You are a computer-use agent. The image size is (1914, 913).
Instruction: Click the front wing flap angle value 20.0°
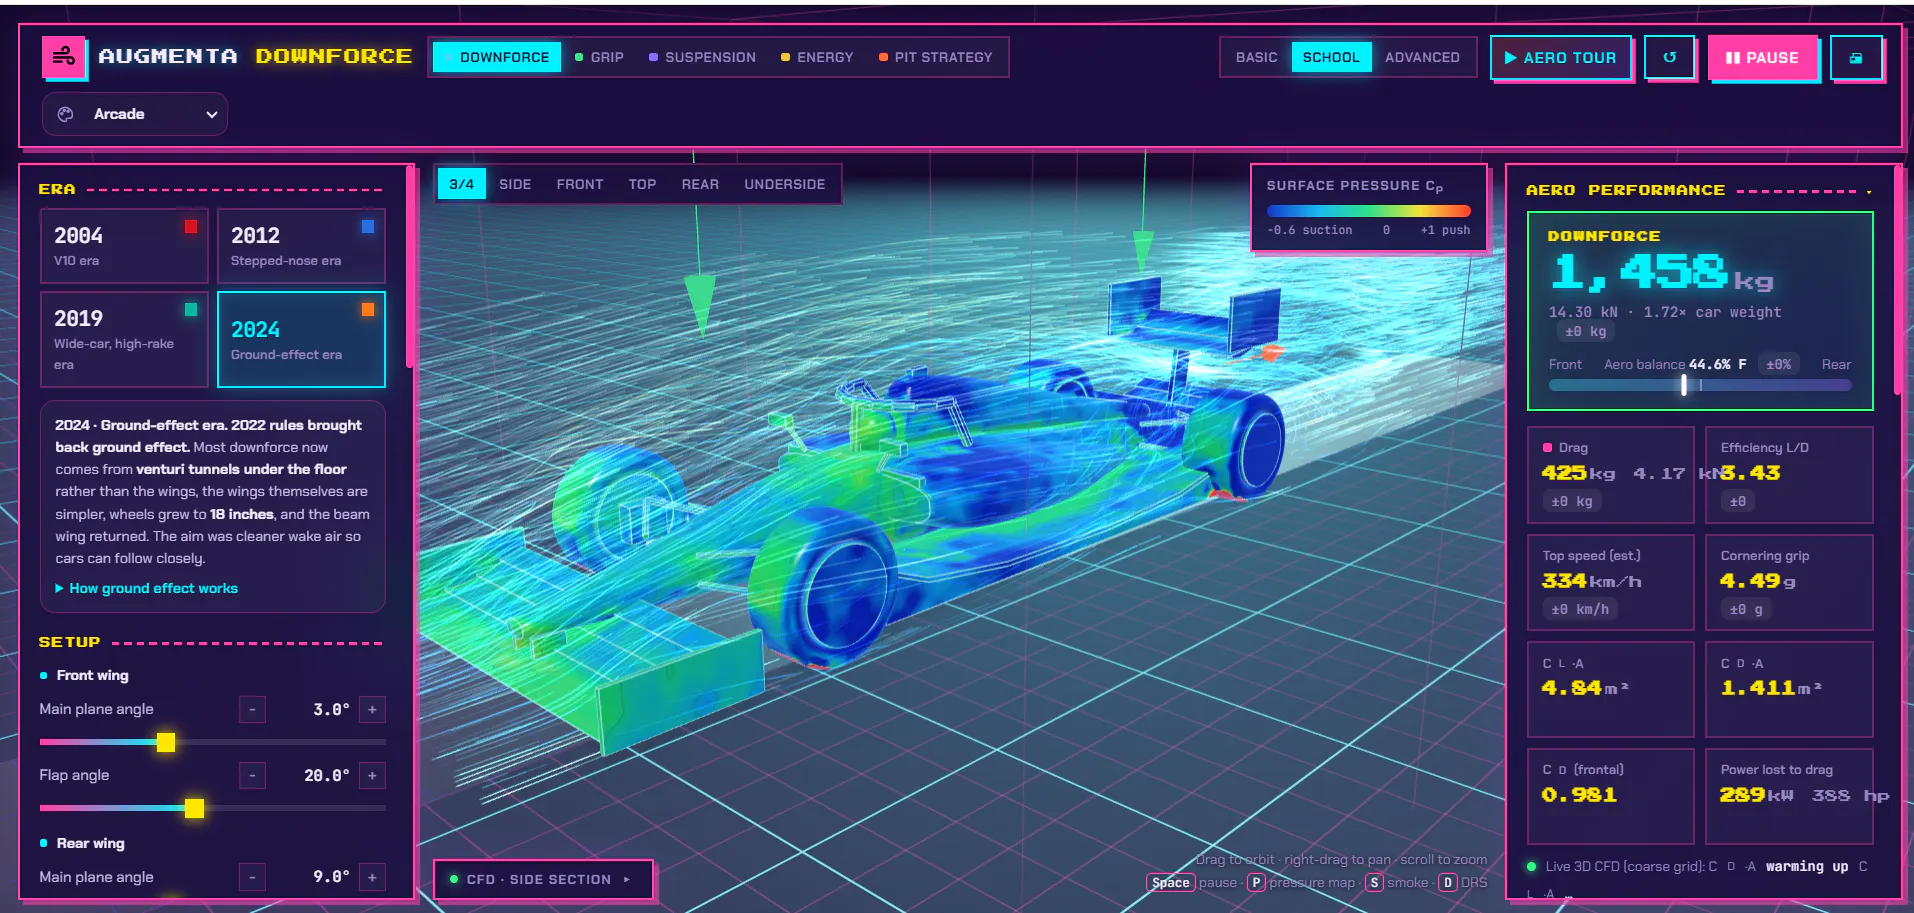(327, 775)
